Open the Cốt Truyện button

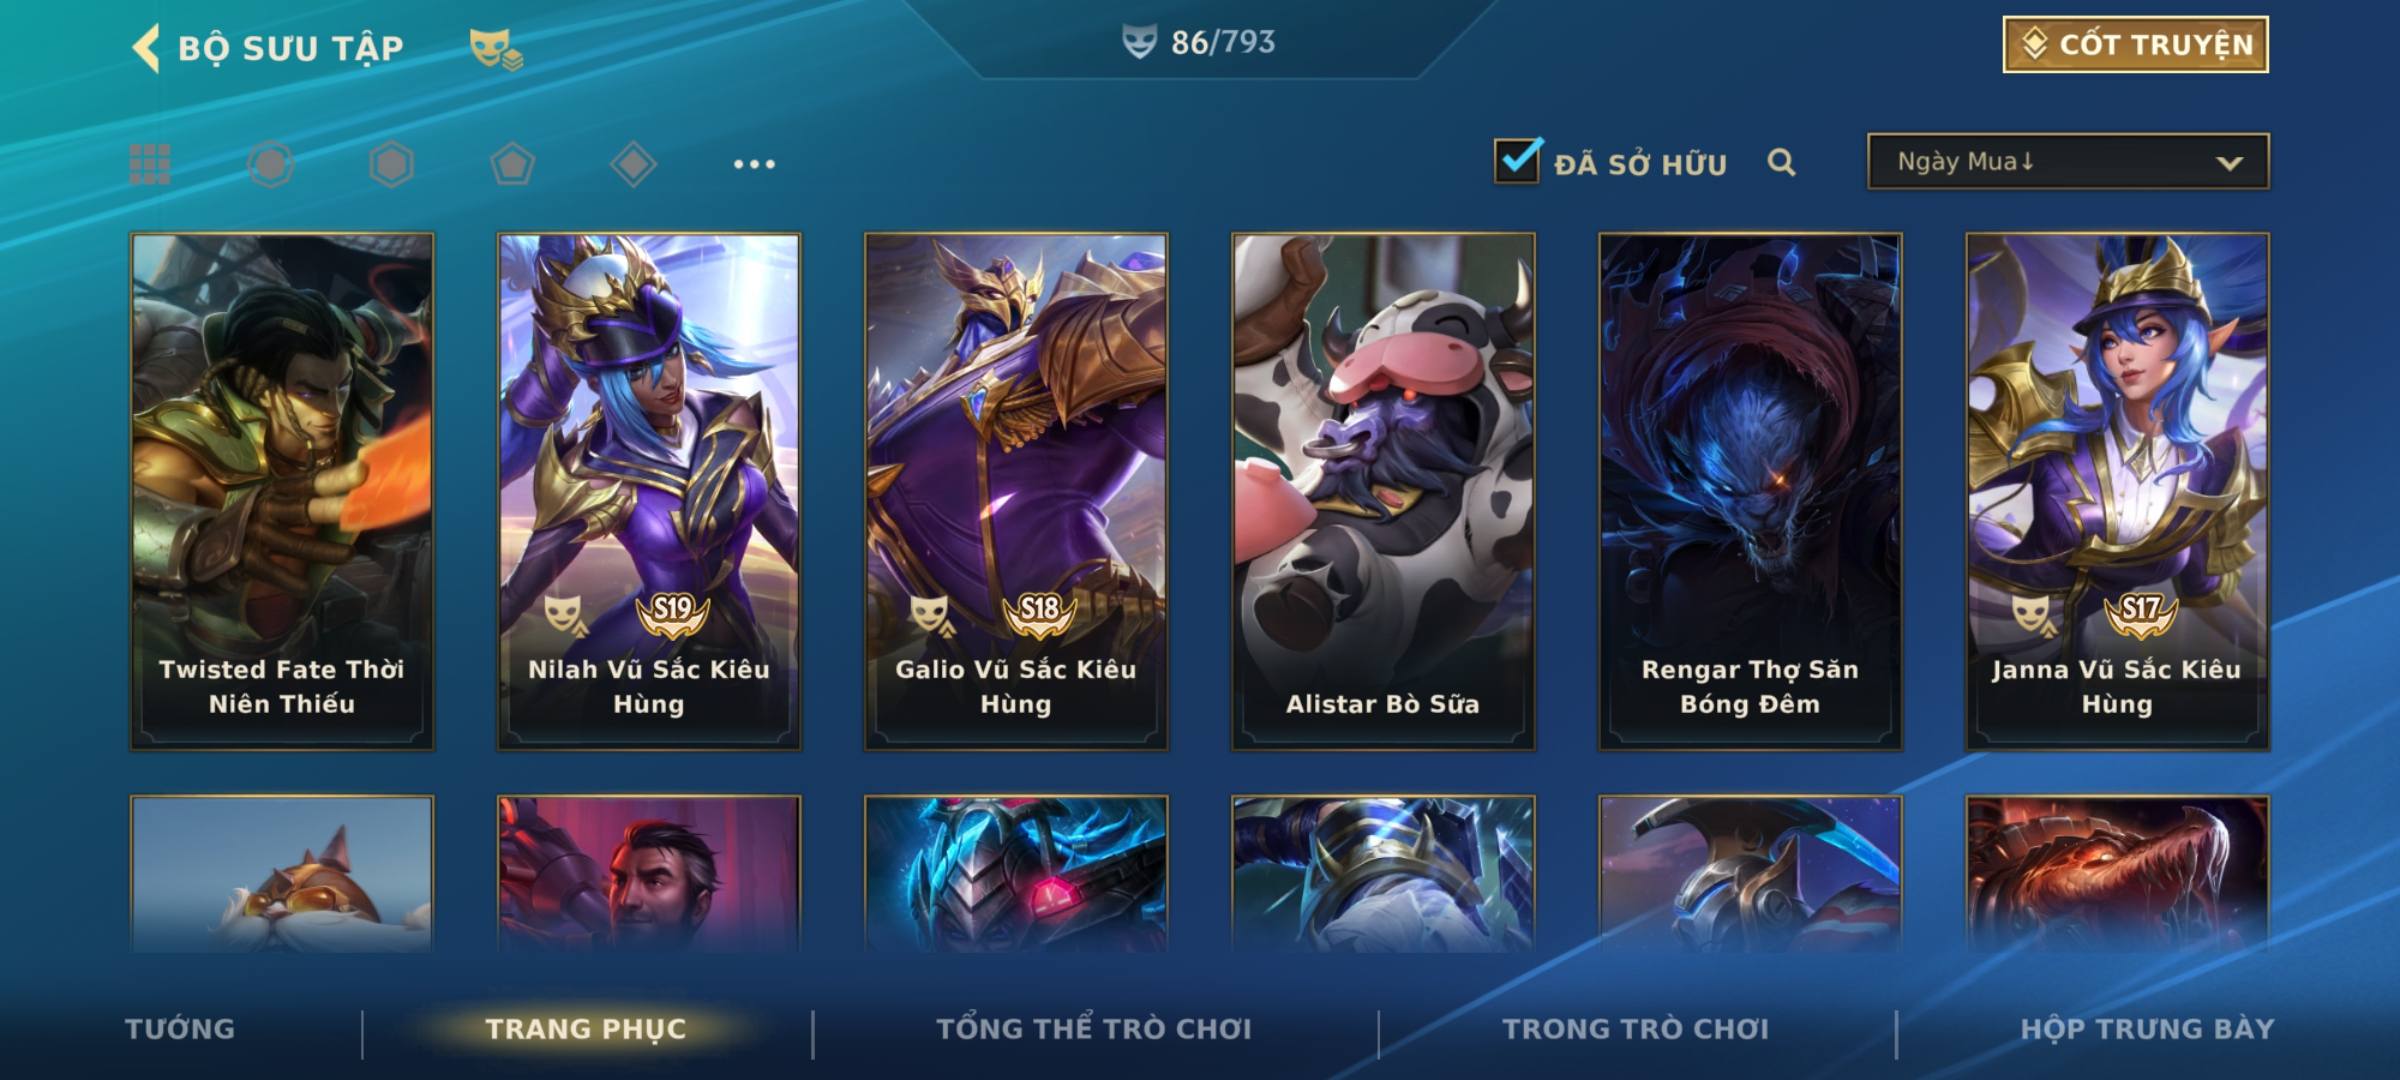tap(2135, 44)
